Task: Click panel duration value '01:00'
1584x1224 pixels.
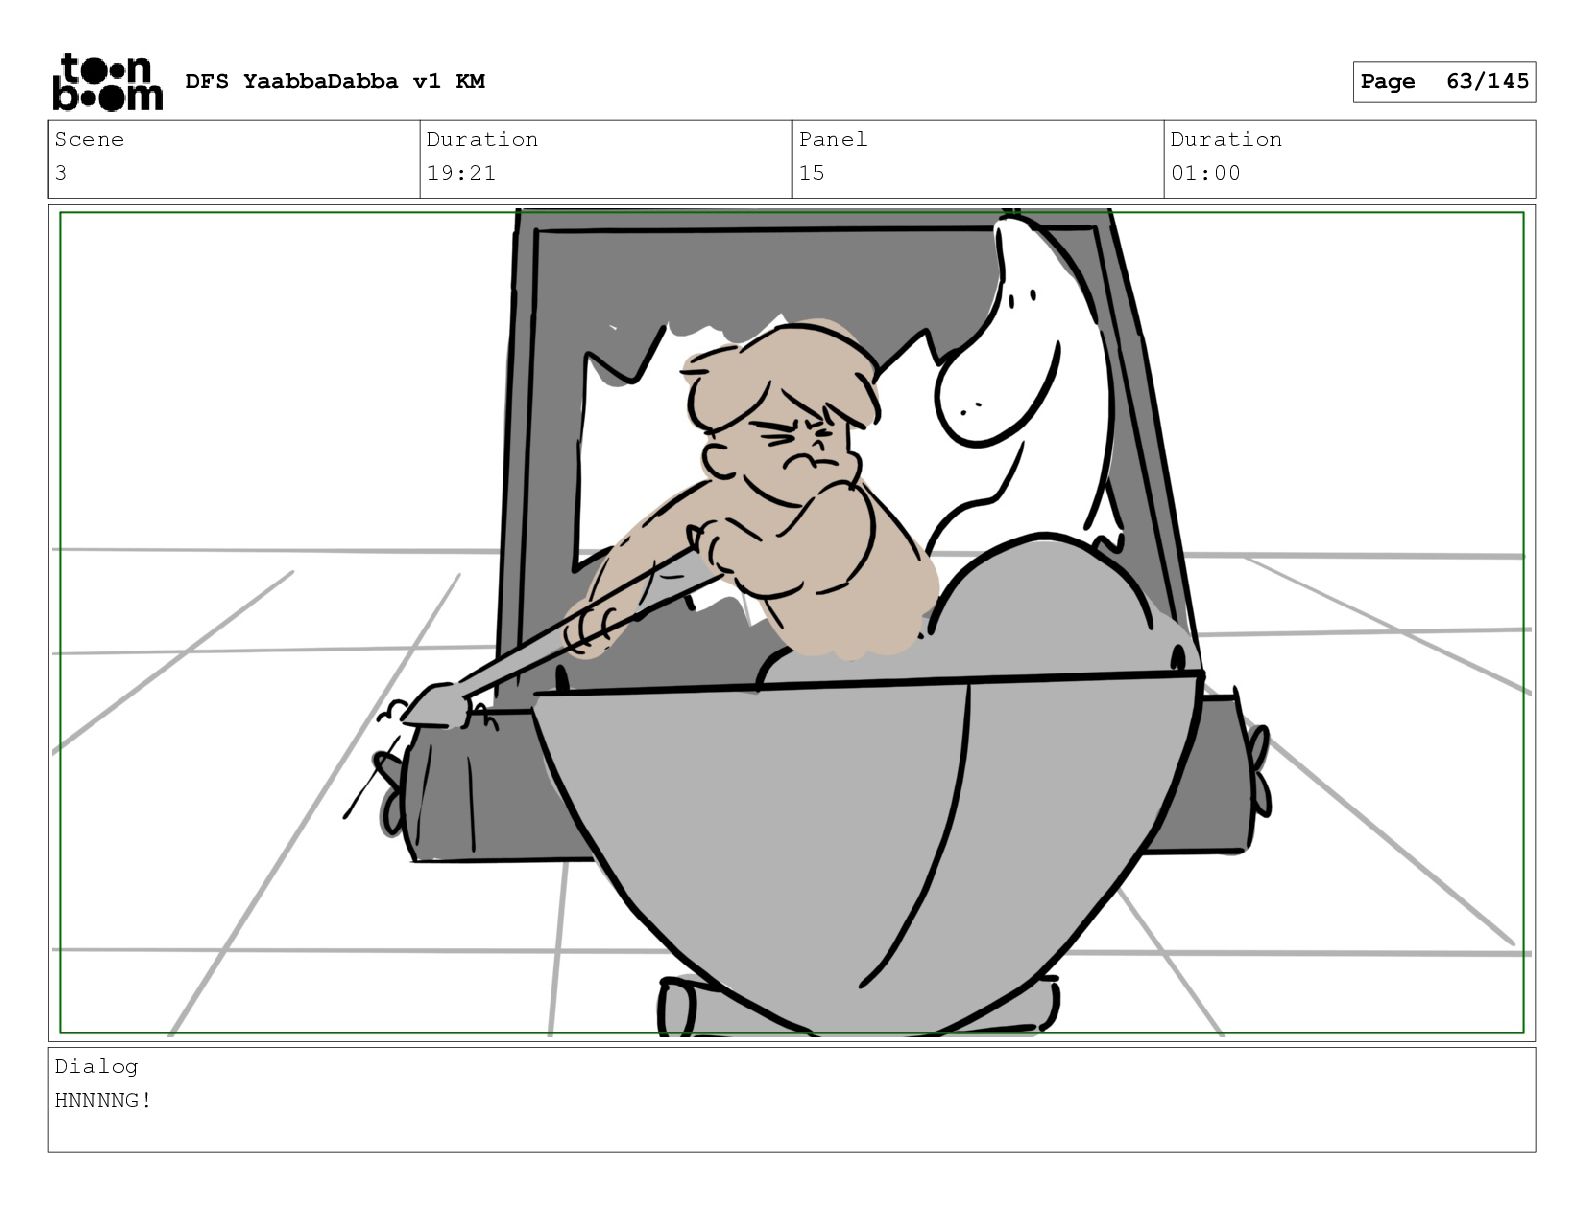Action: (x=1205, y=173)
